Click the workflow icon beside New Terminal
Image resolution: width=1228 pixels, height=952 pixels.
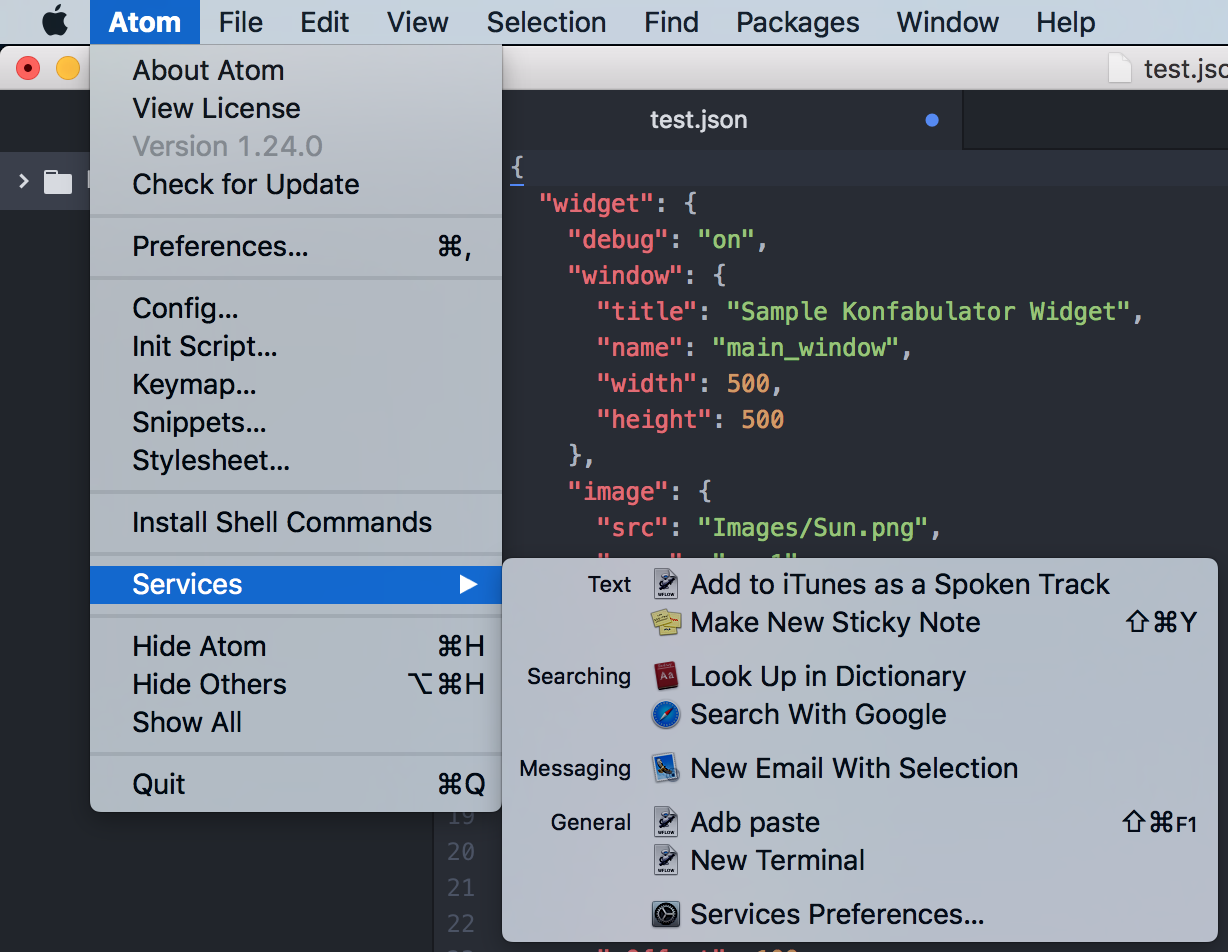click(x=666, y=861)
